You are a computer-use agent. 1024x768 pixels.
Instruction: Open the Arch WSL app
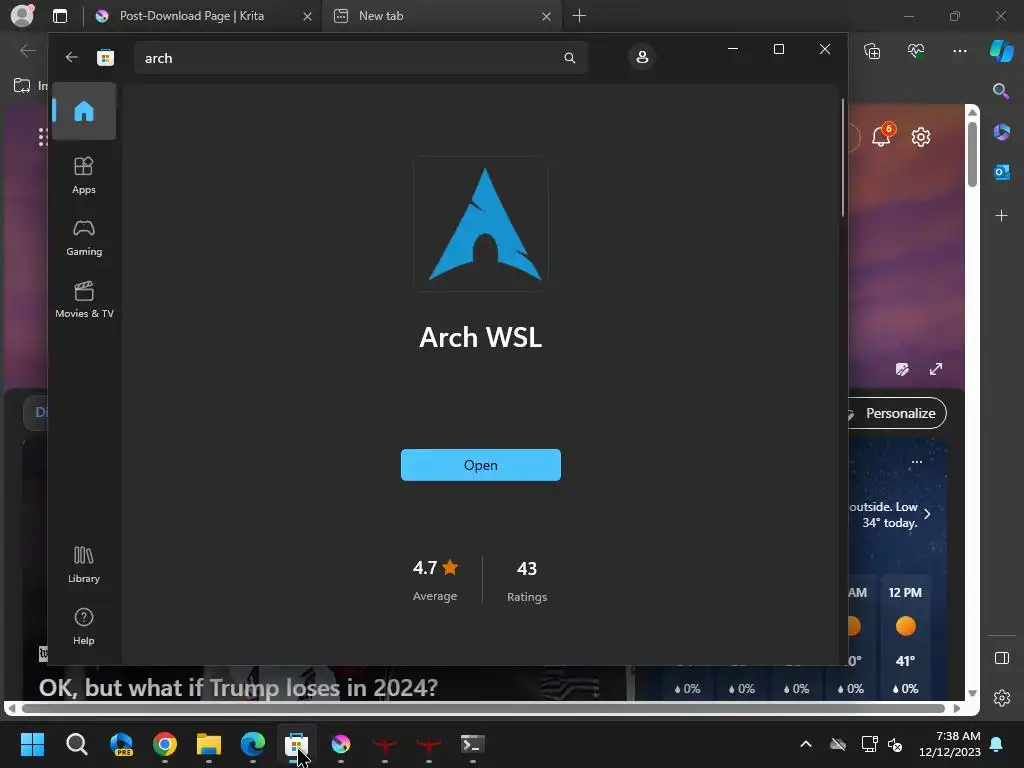(x=481, y=465)
